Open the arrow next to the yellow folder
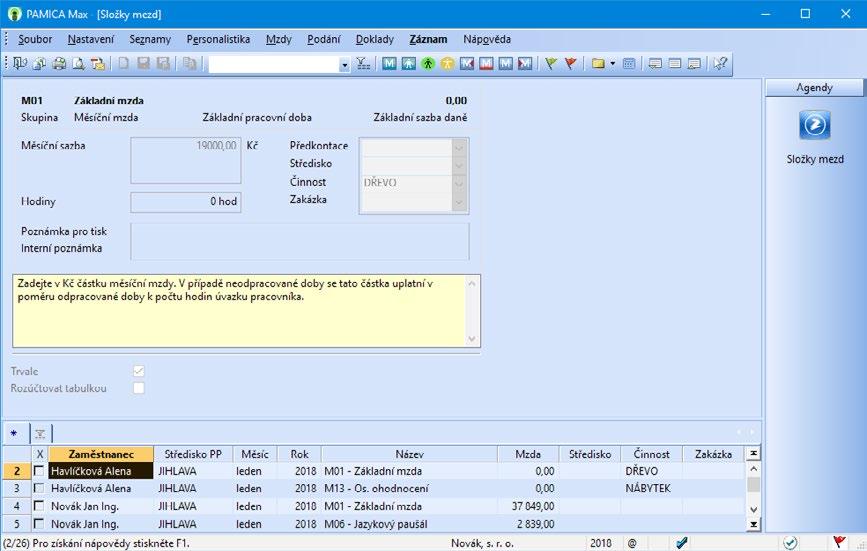867x551 pixels. coord(613,64)
